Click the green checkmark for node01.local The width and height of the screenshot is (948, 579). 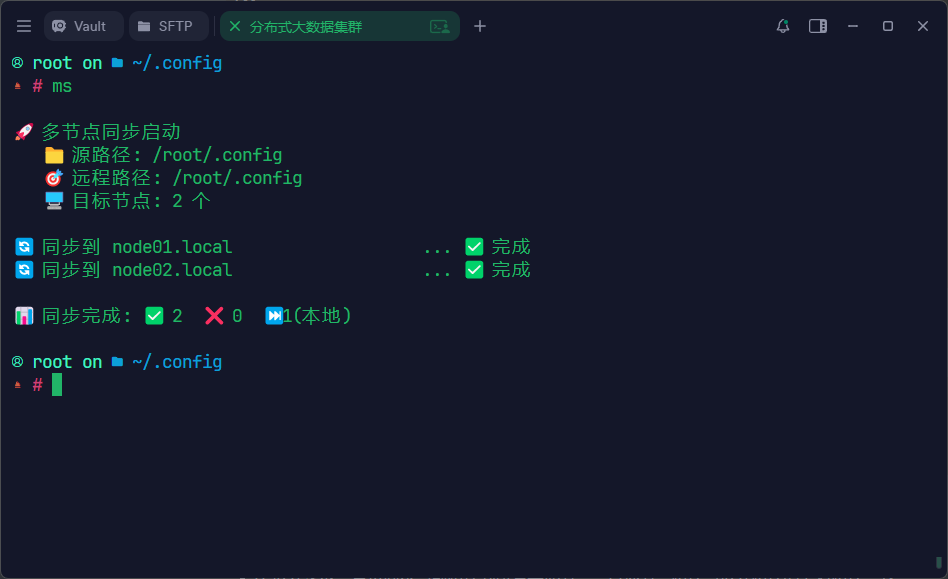[474, 247]
